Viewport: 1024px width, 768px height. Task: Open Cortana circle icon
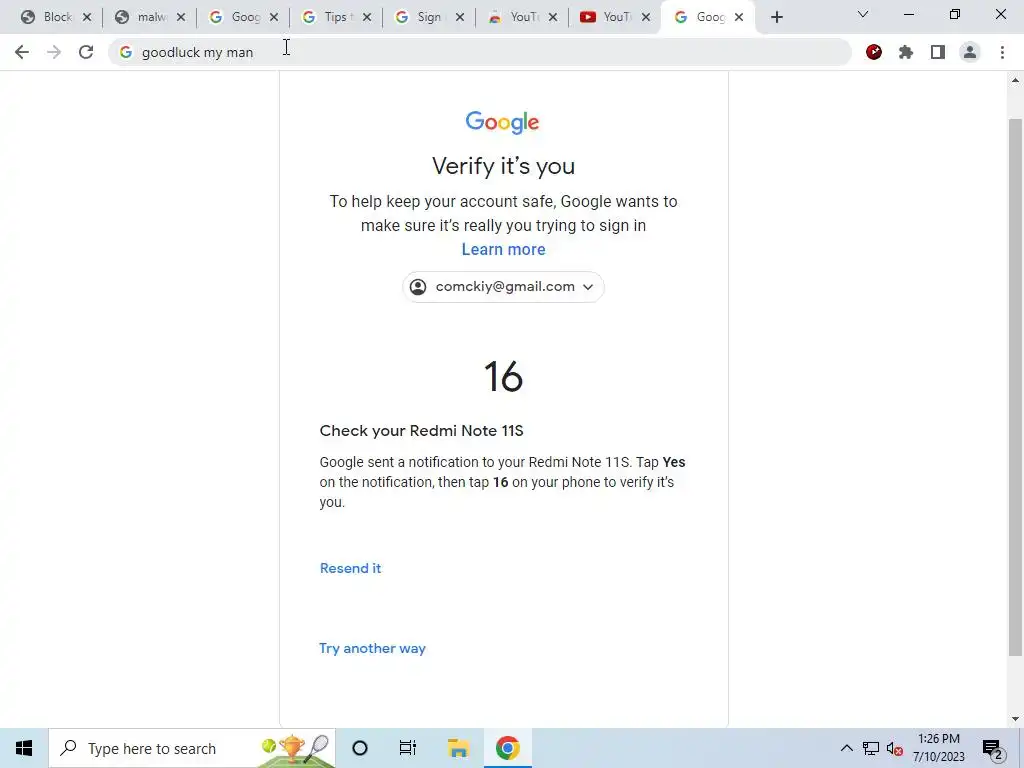[360, 748]
